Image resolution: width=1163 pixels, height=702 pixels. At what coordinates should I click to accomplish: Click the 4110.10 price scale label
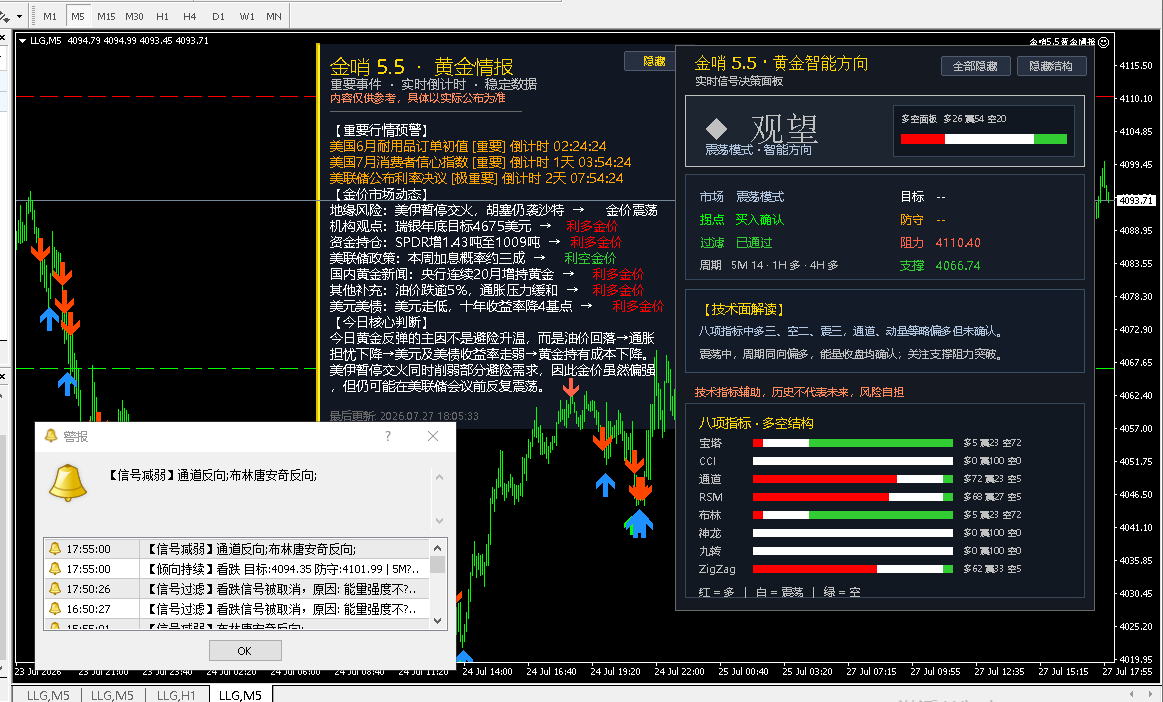(1136, 98)
